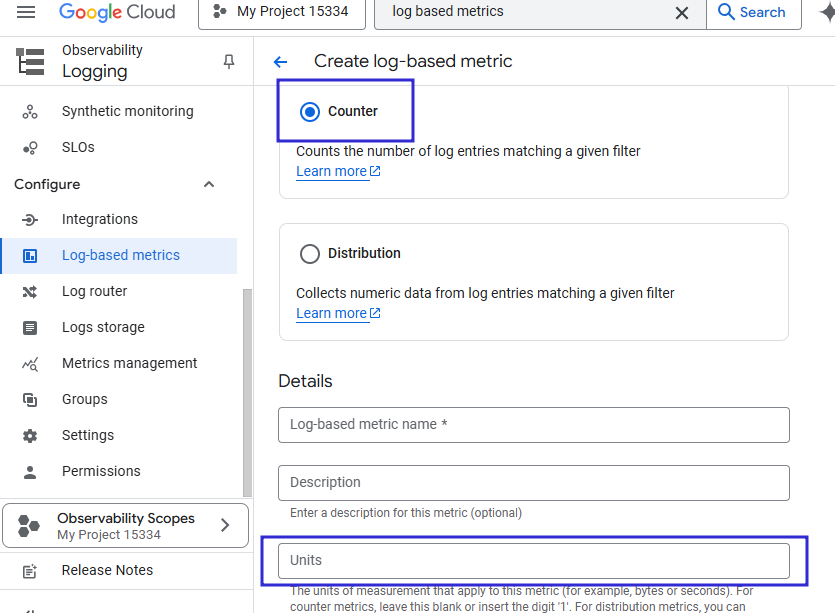Collapse the Configure section chevron
The width and height of the screenshot is (835, 613).
(x=209, y=184)
